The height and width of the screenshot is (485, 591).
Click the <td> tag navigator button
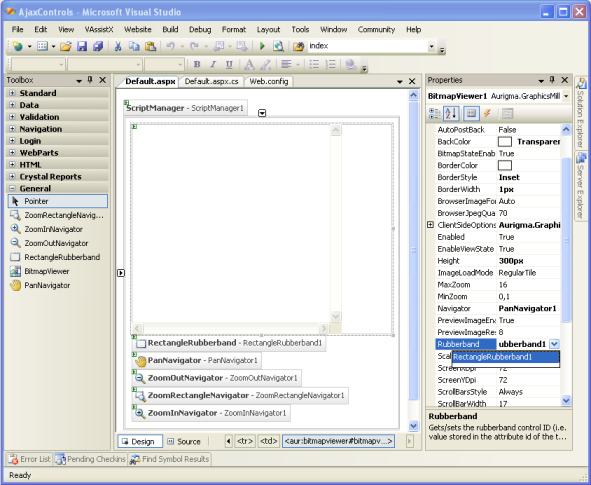pyautogui.click(x=268, y=441)
